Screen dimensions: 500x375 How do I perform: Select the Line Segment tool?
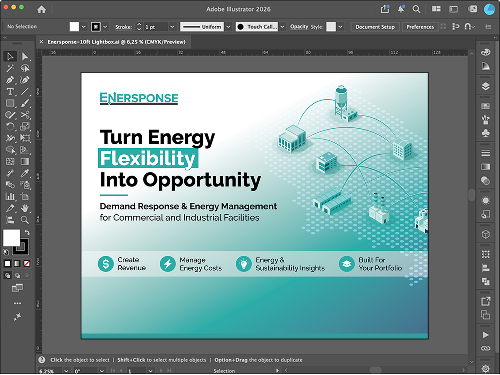(25, 92)
